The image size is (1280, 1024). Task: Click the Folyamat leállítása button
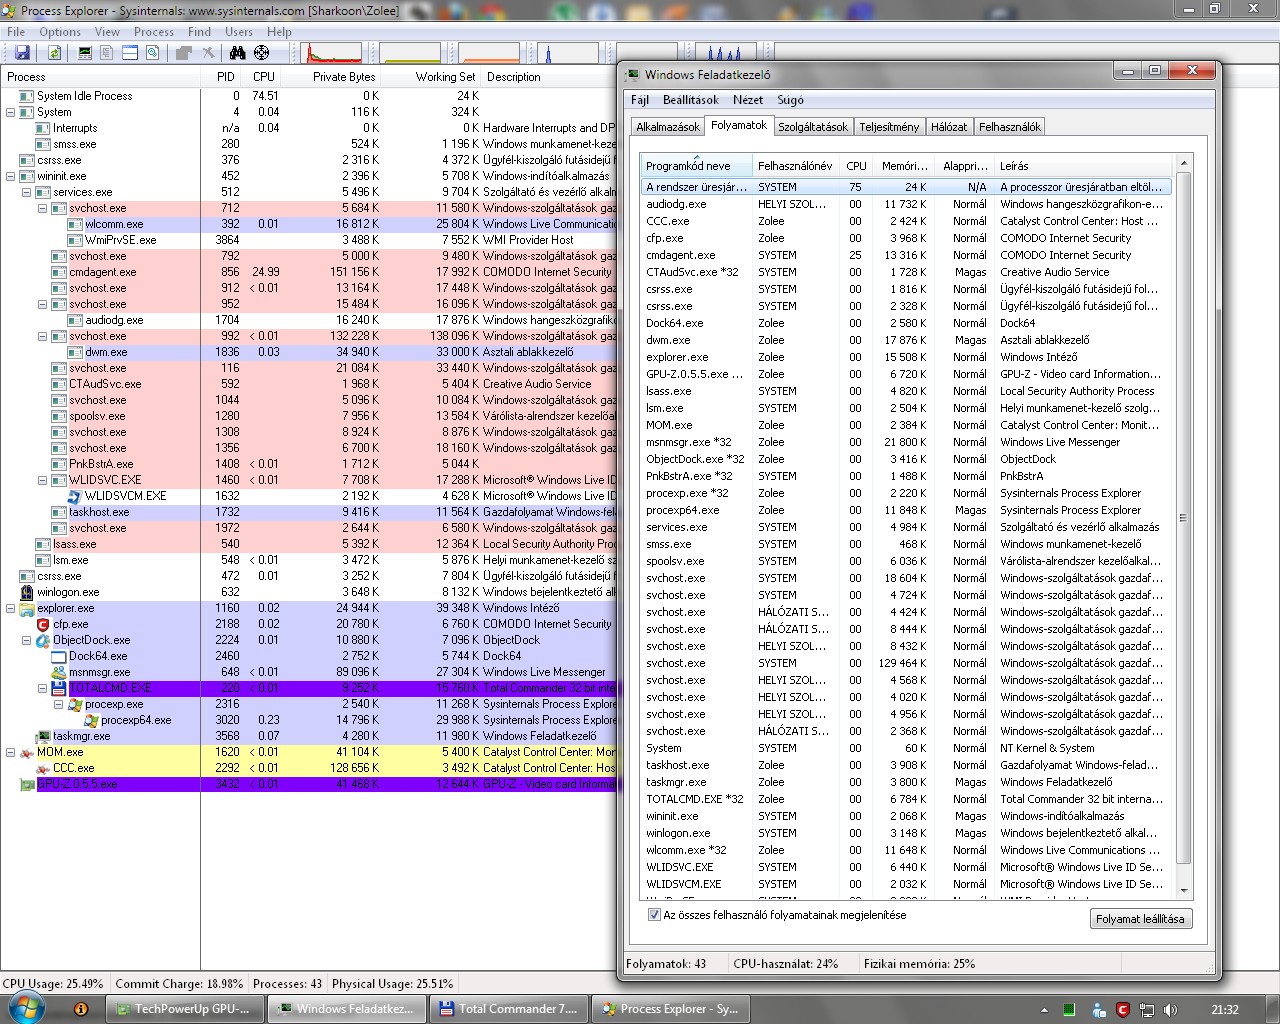pos(1140,919)
